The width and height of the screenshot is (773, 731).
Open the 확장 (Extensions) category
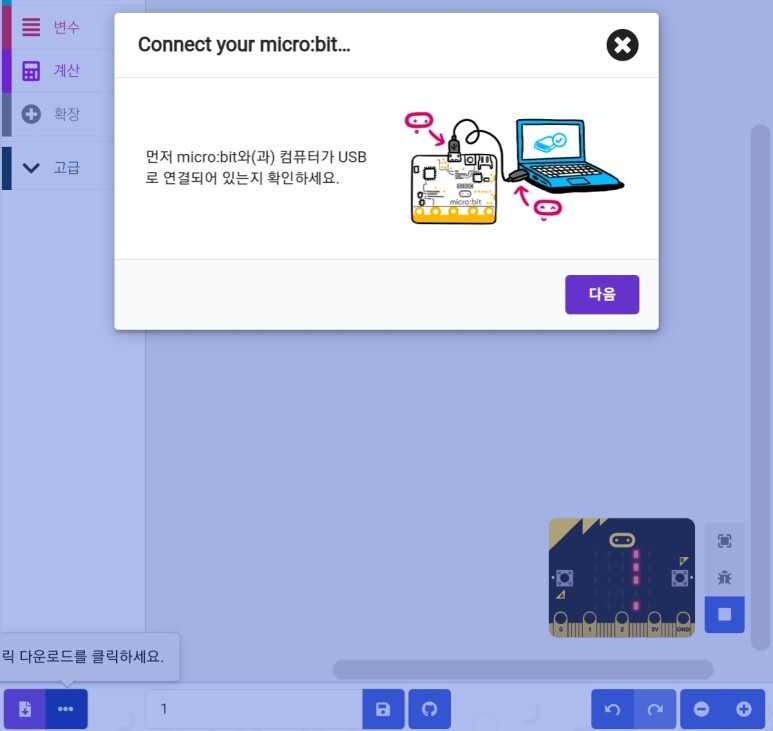pos(58,114)
